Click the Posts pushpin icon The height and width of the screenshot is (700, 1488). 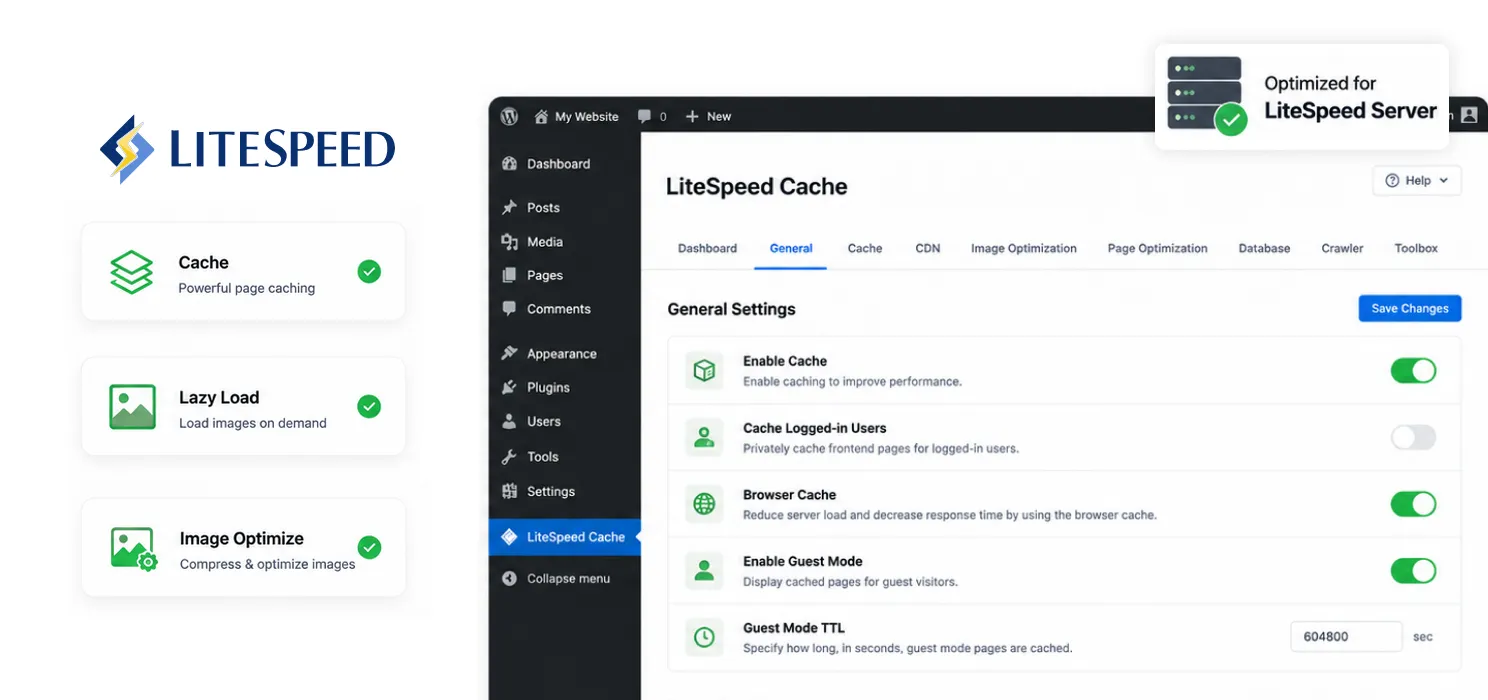tap(510, 208)
